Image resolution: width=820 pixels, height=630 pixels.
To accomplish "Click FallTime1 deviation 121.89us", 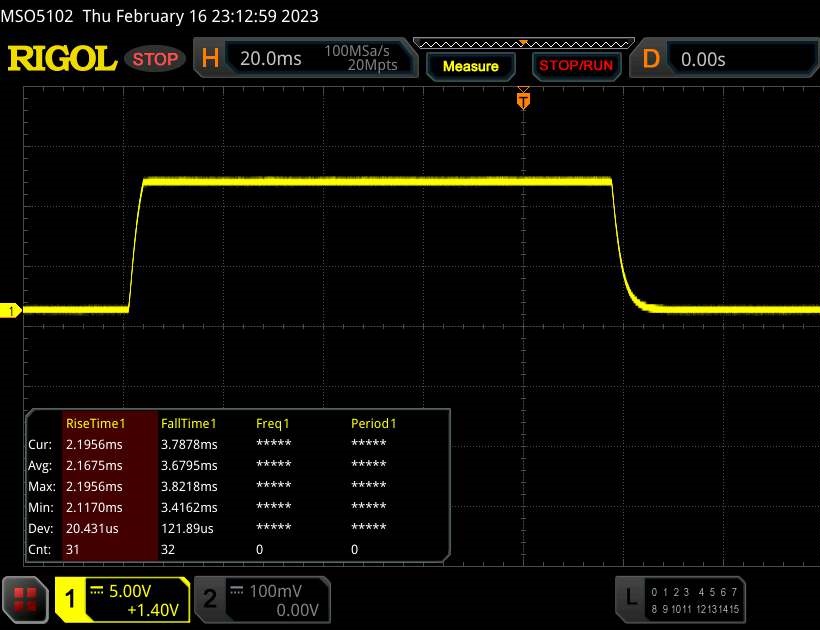I will (x=187, y=529).
